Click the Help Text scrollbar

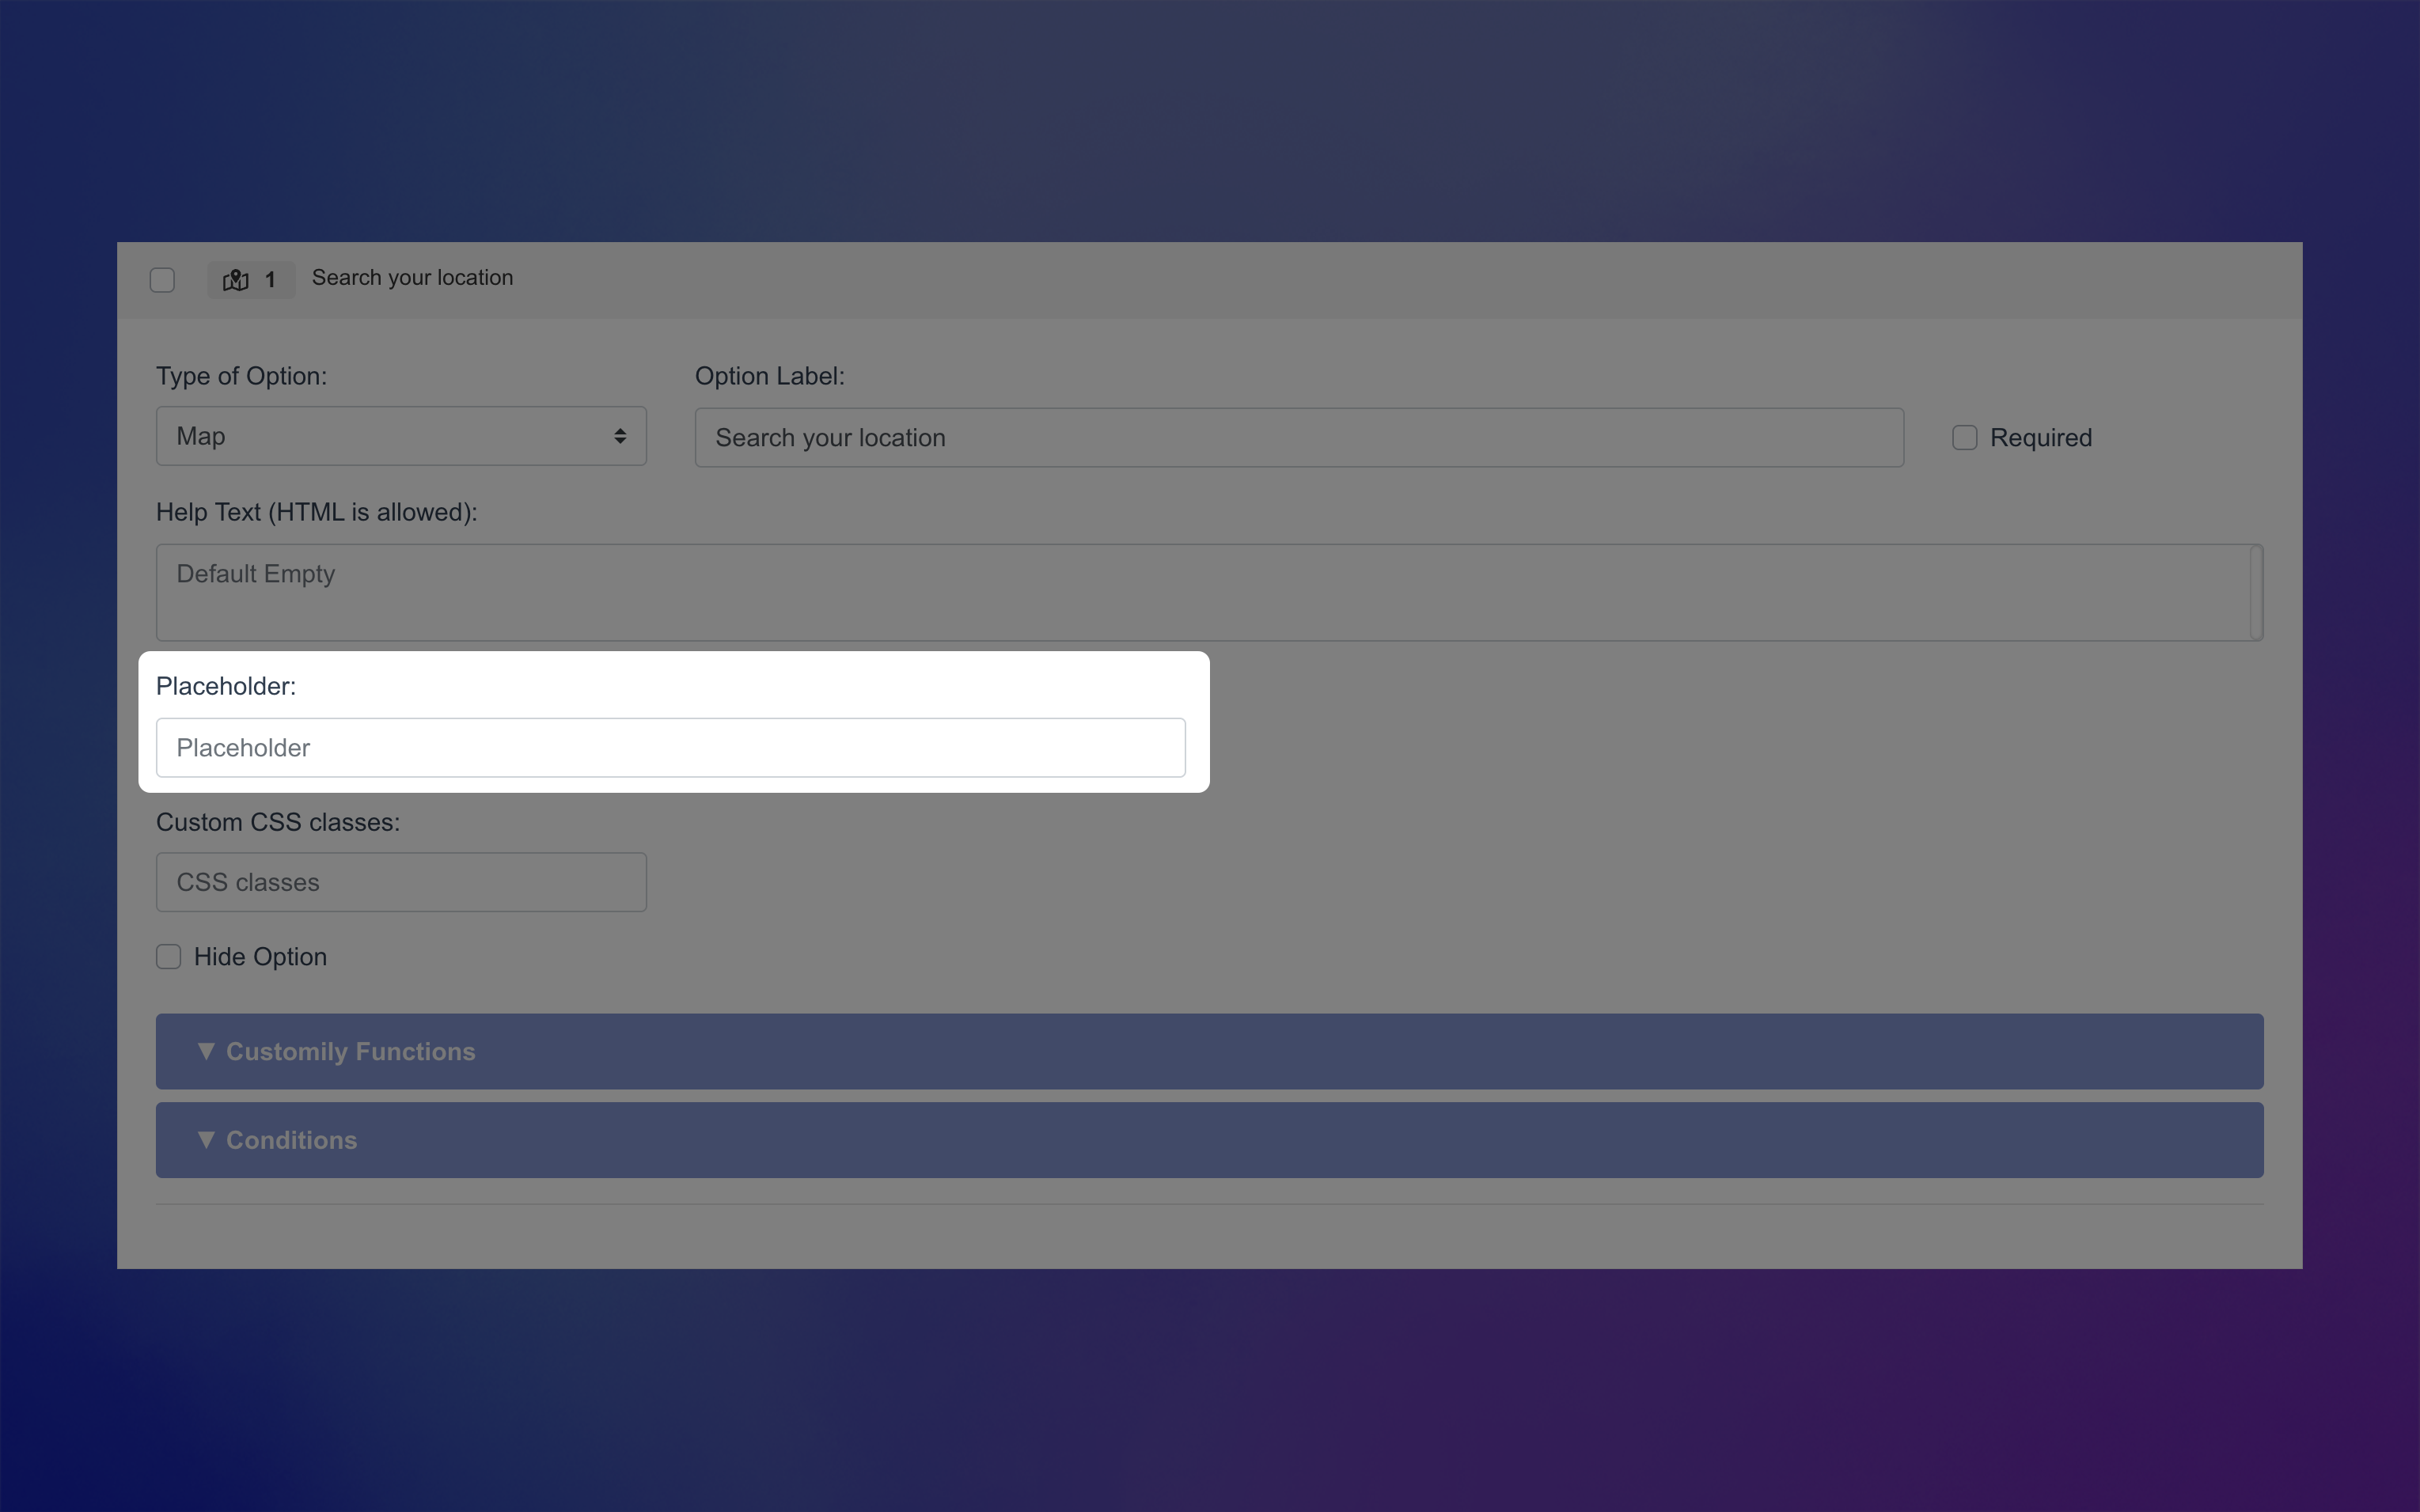pos(2256,592)
